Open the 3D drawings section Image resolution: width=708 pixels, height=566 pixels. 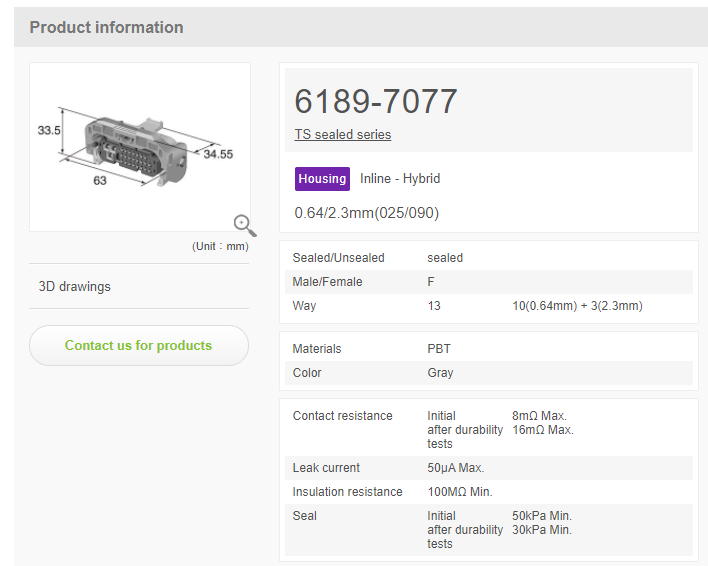coord(75,286)
